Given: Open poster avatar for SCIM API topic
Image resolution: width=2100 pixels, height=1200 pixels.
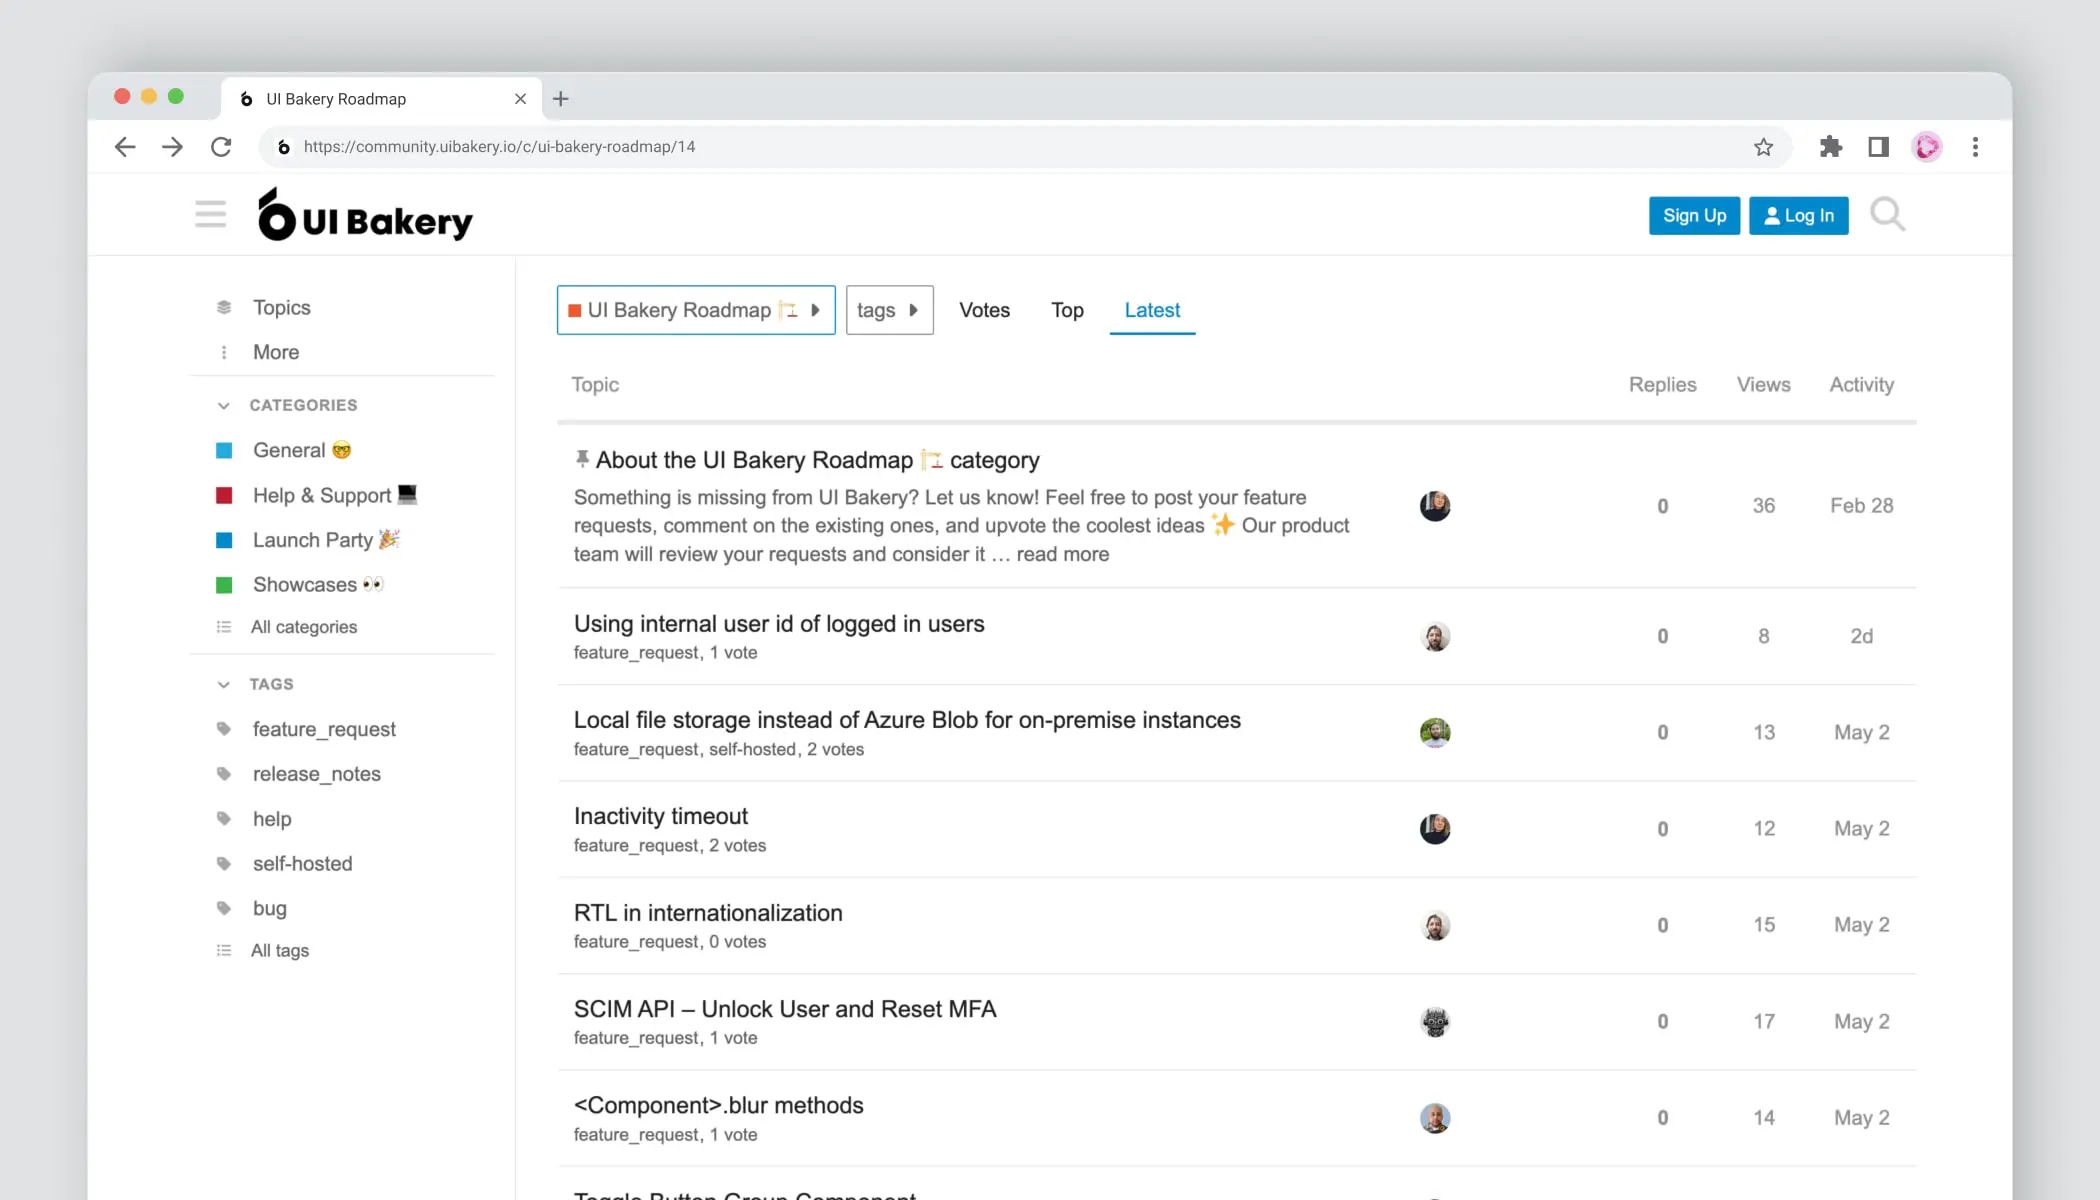Looking at the screenshot, I should [1435, 1021].
